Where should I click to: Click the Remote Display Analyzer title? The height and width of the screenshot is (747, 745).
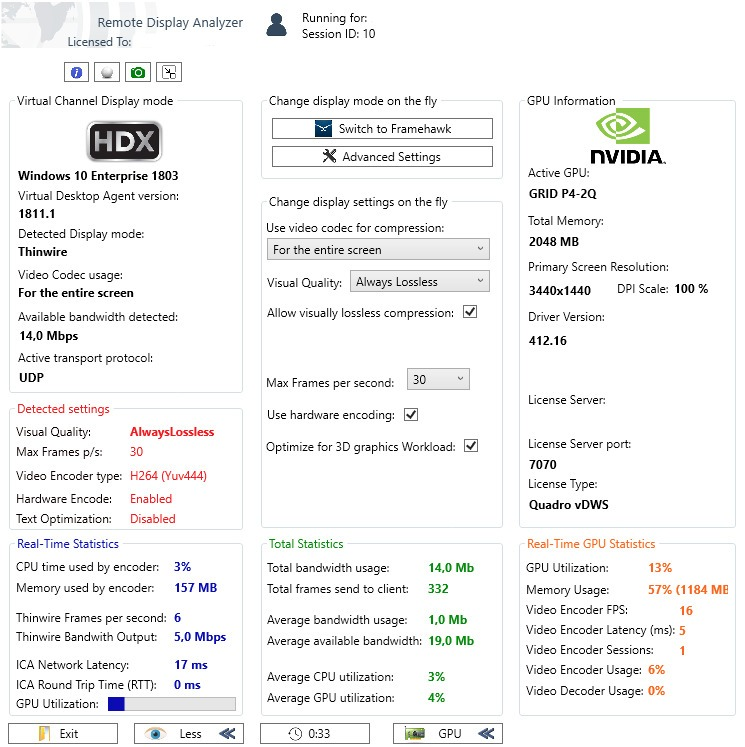(x=170, y=22)
